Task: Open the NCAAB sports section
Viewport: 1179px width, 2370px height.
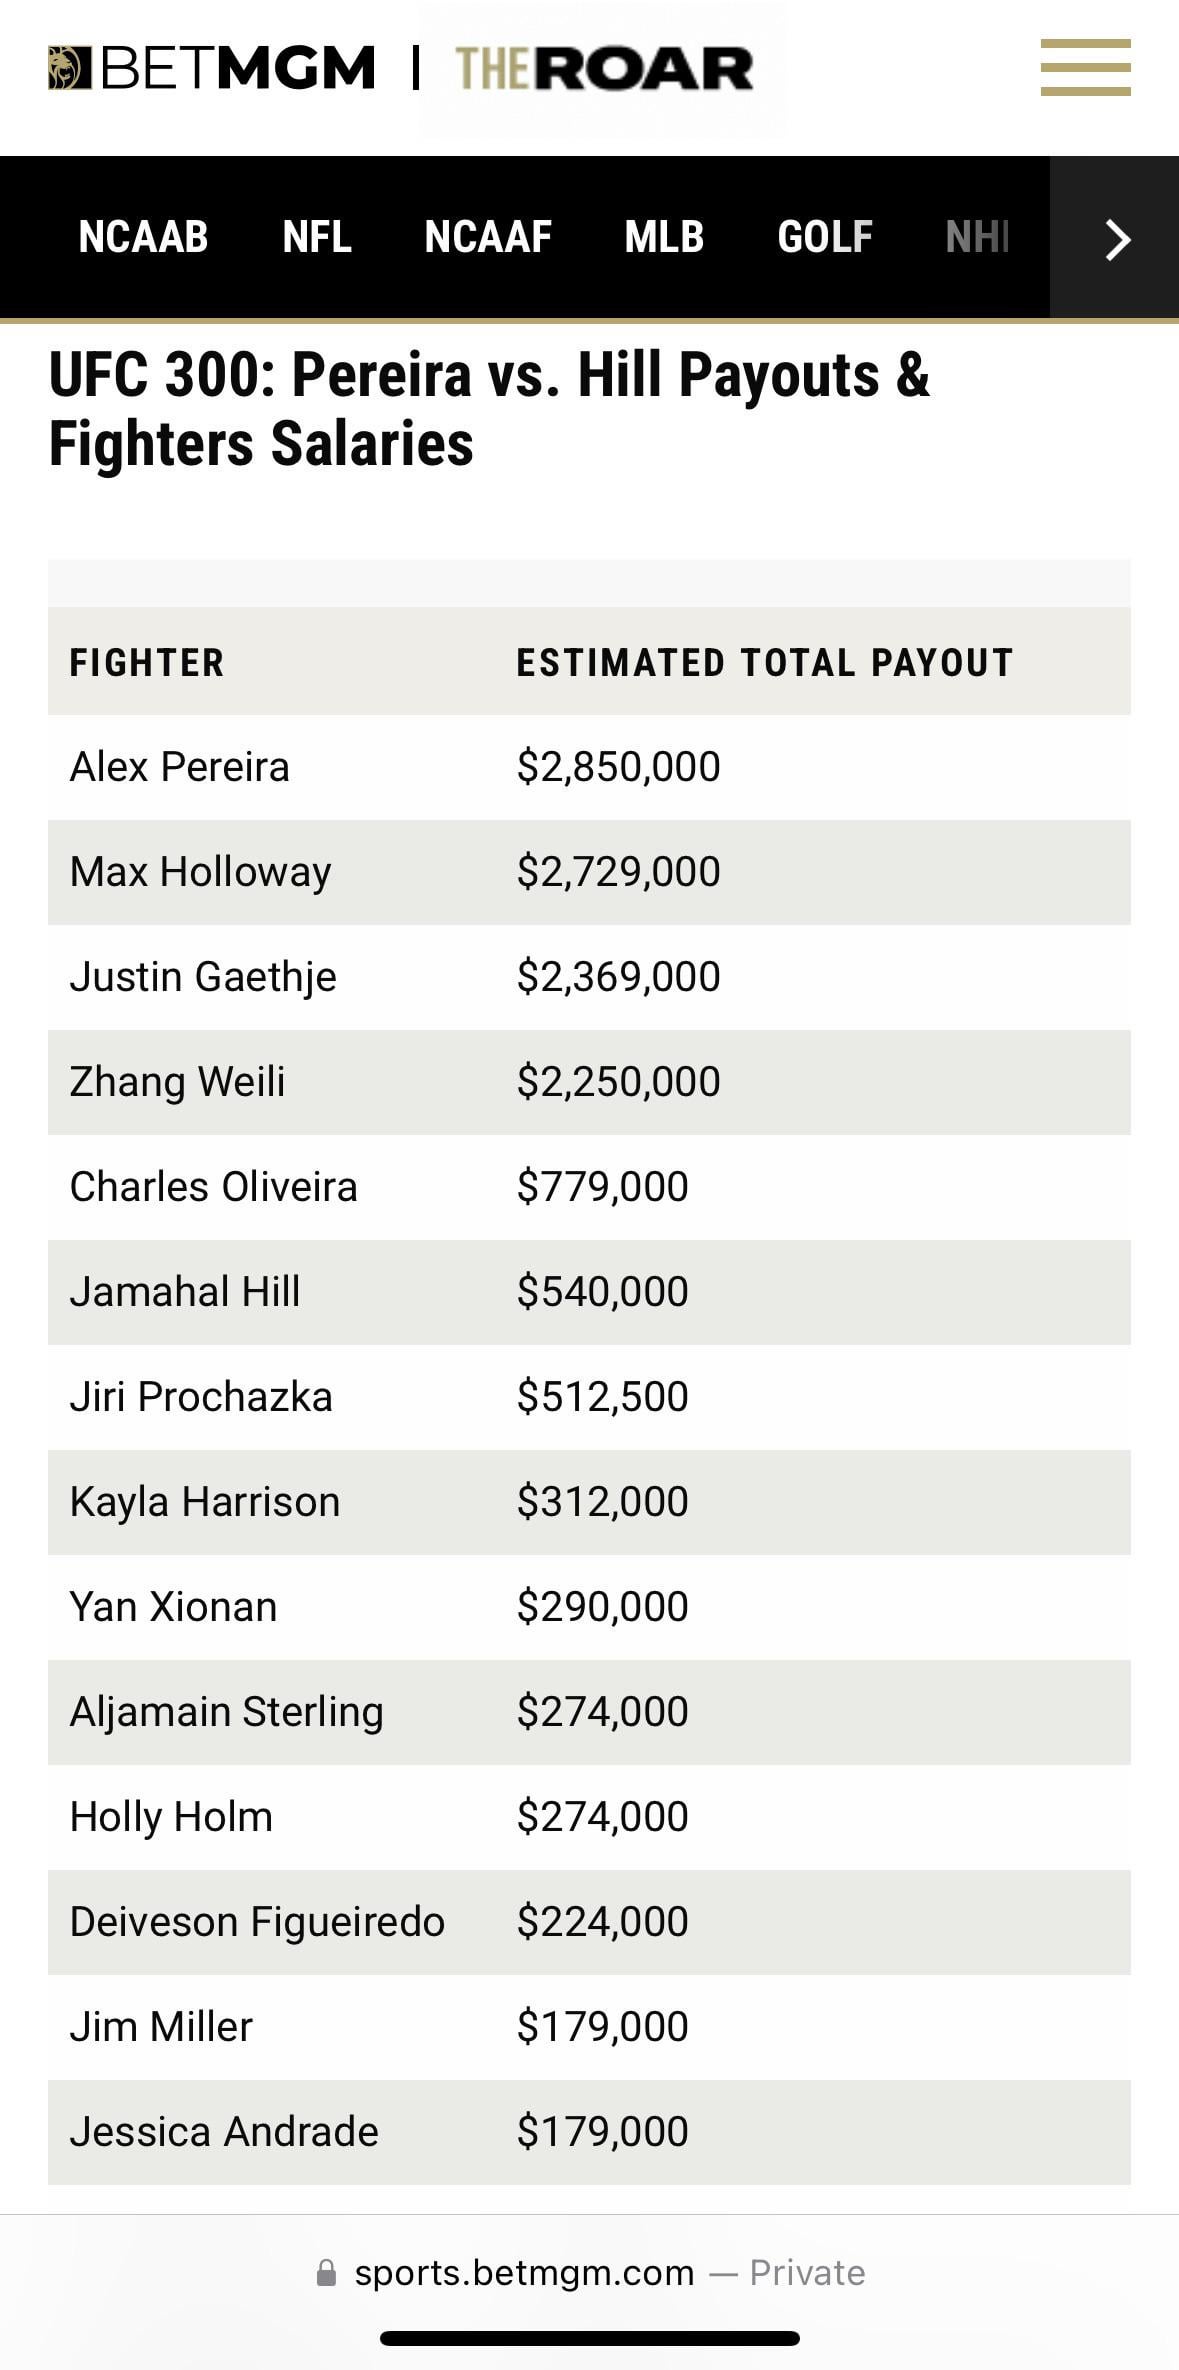Action: pos(145,237)
